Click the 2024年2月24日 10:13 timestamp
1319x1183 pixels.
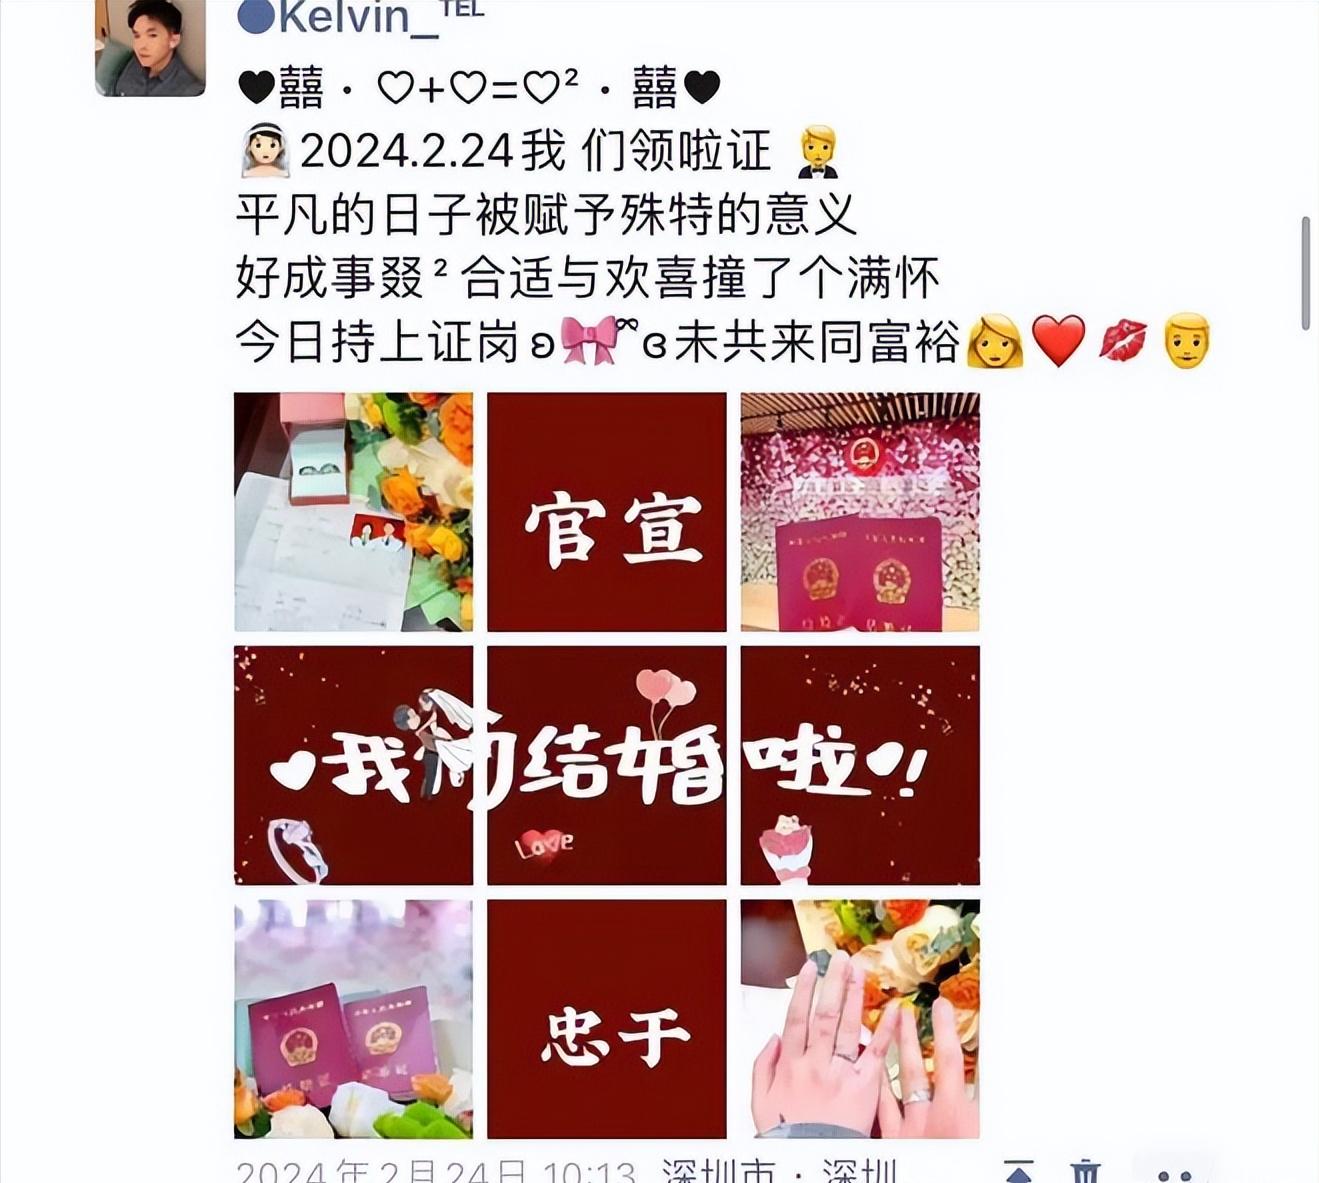(436, 1171)
